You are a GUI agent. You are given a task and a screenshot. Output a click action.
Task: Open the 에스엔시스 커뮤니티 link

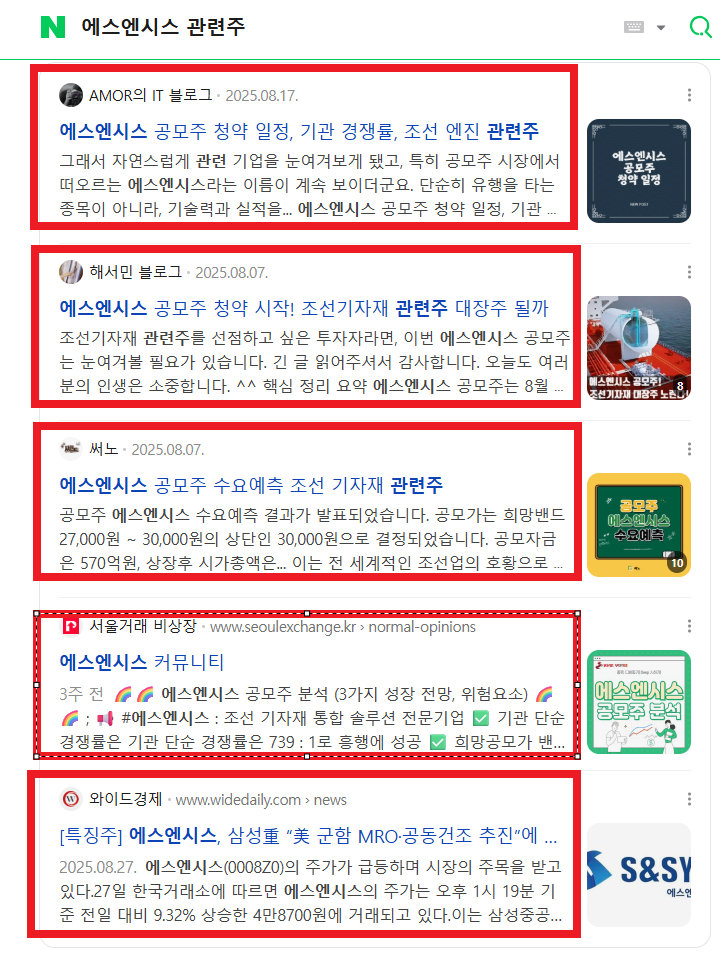[141, 662]
